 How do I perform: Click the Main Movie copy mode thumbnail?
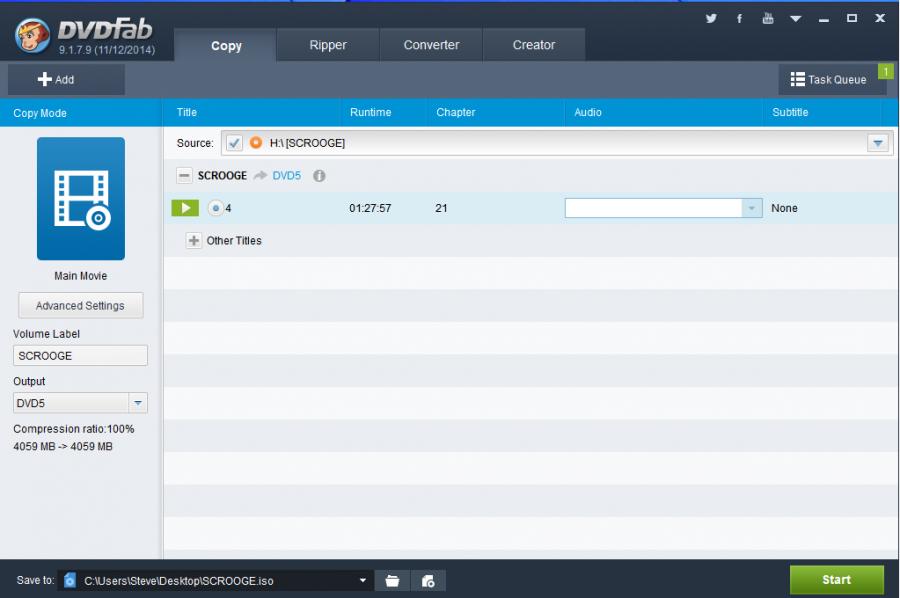[81, 198]
